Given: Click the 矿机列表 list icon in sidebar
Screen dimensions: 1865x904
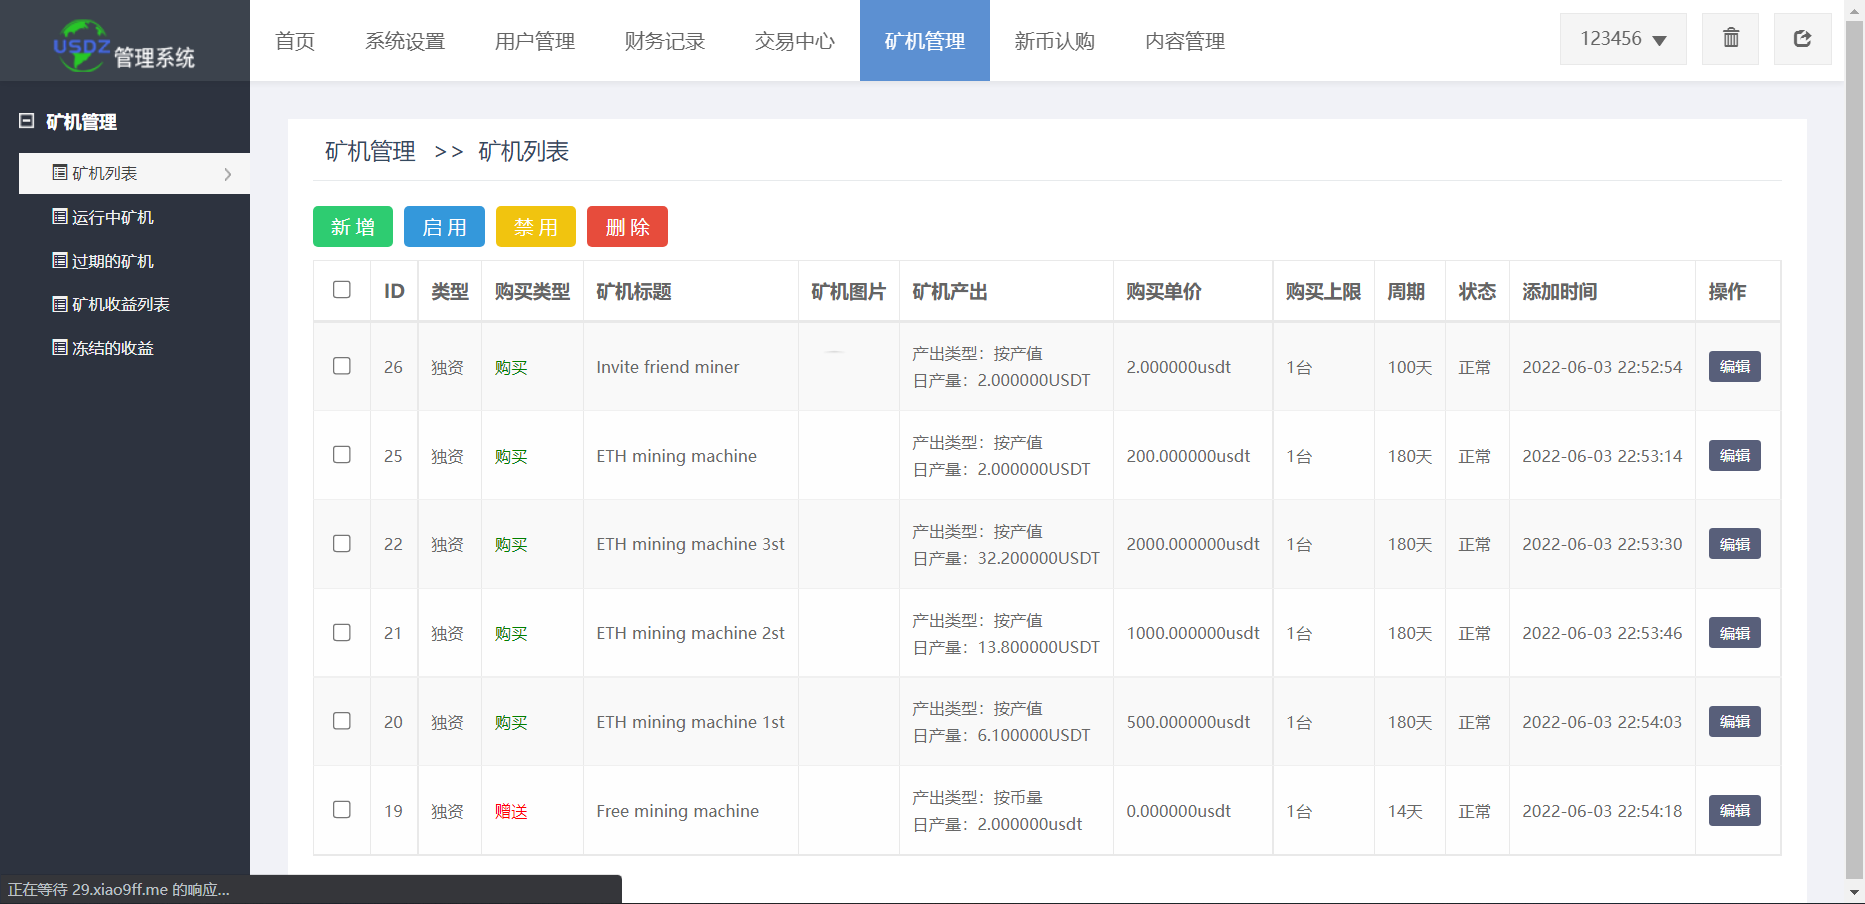Looking at the screenshot, I should (60, 173).
